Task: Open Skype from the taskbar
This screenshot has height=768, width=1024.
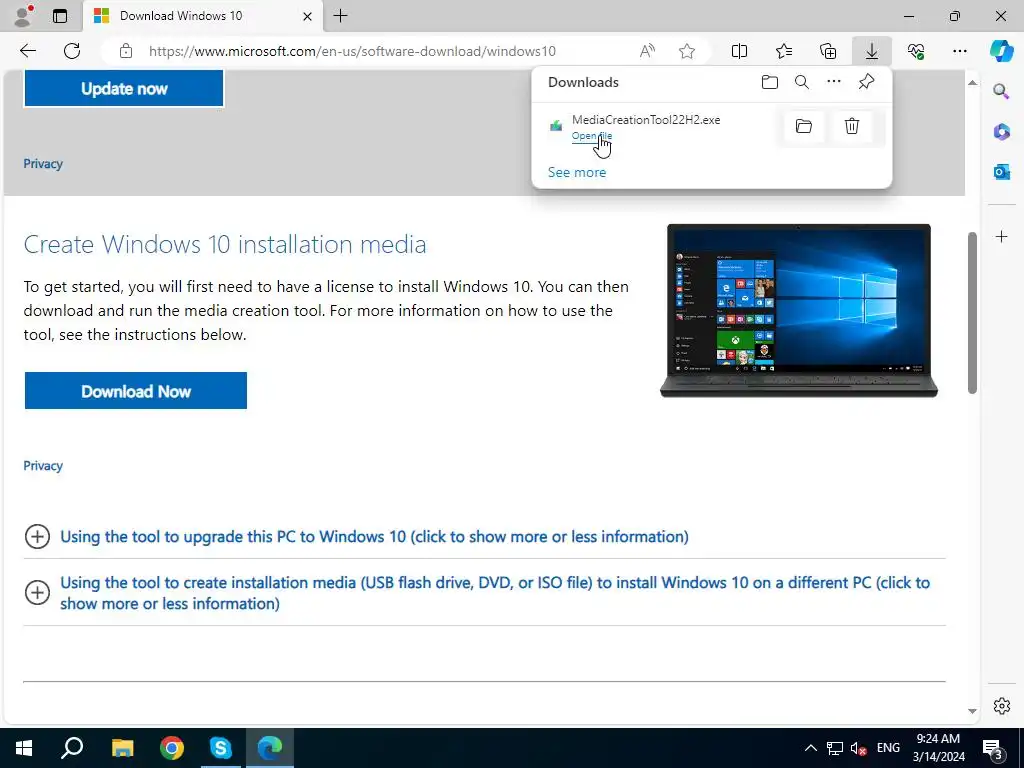Action: tap(221, 748)
